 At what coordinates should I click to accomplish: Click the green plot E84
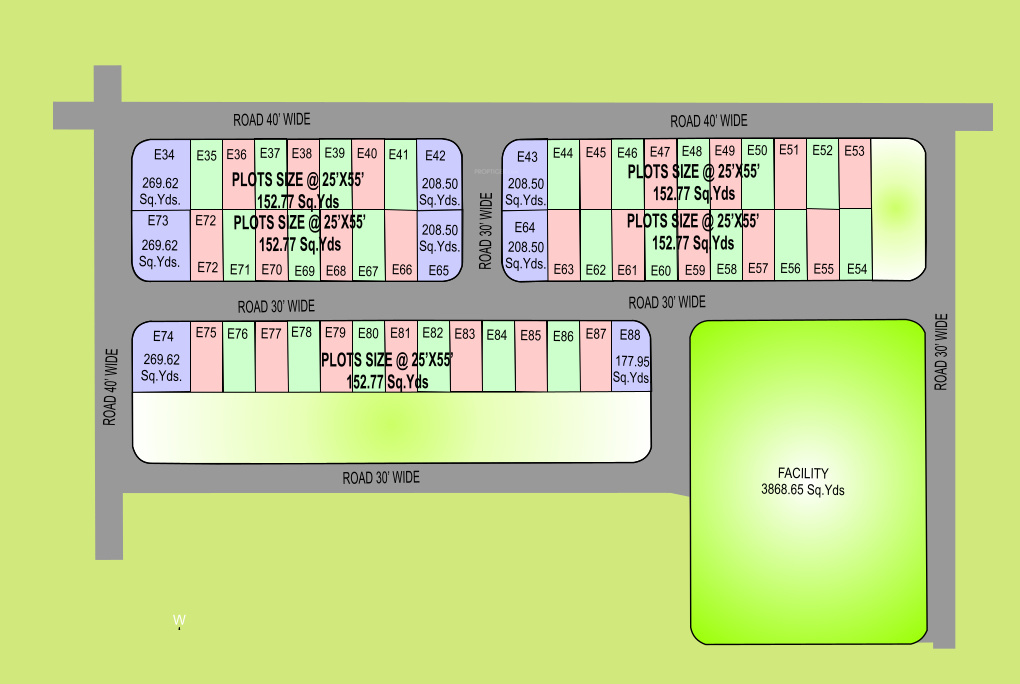(x=498, y=356)
